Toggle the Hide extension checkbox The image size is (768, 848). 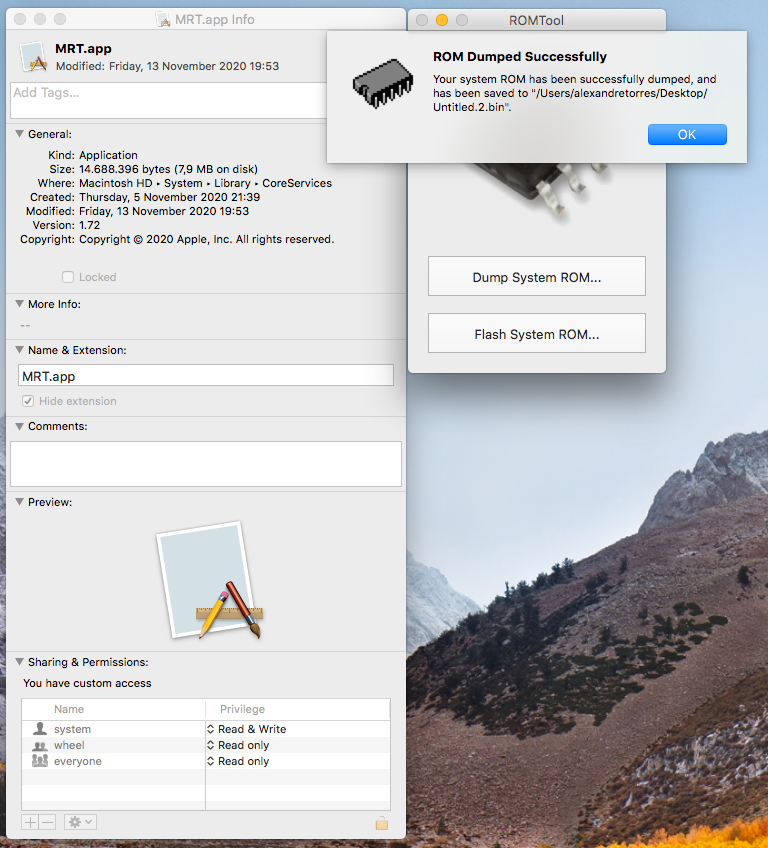(28, 401)
